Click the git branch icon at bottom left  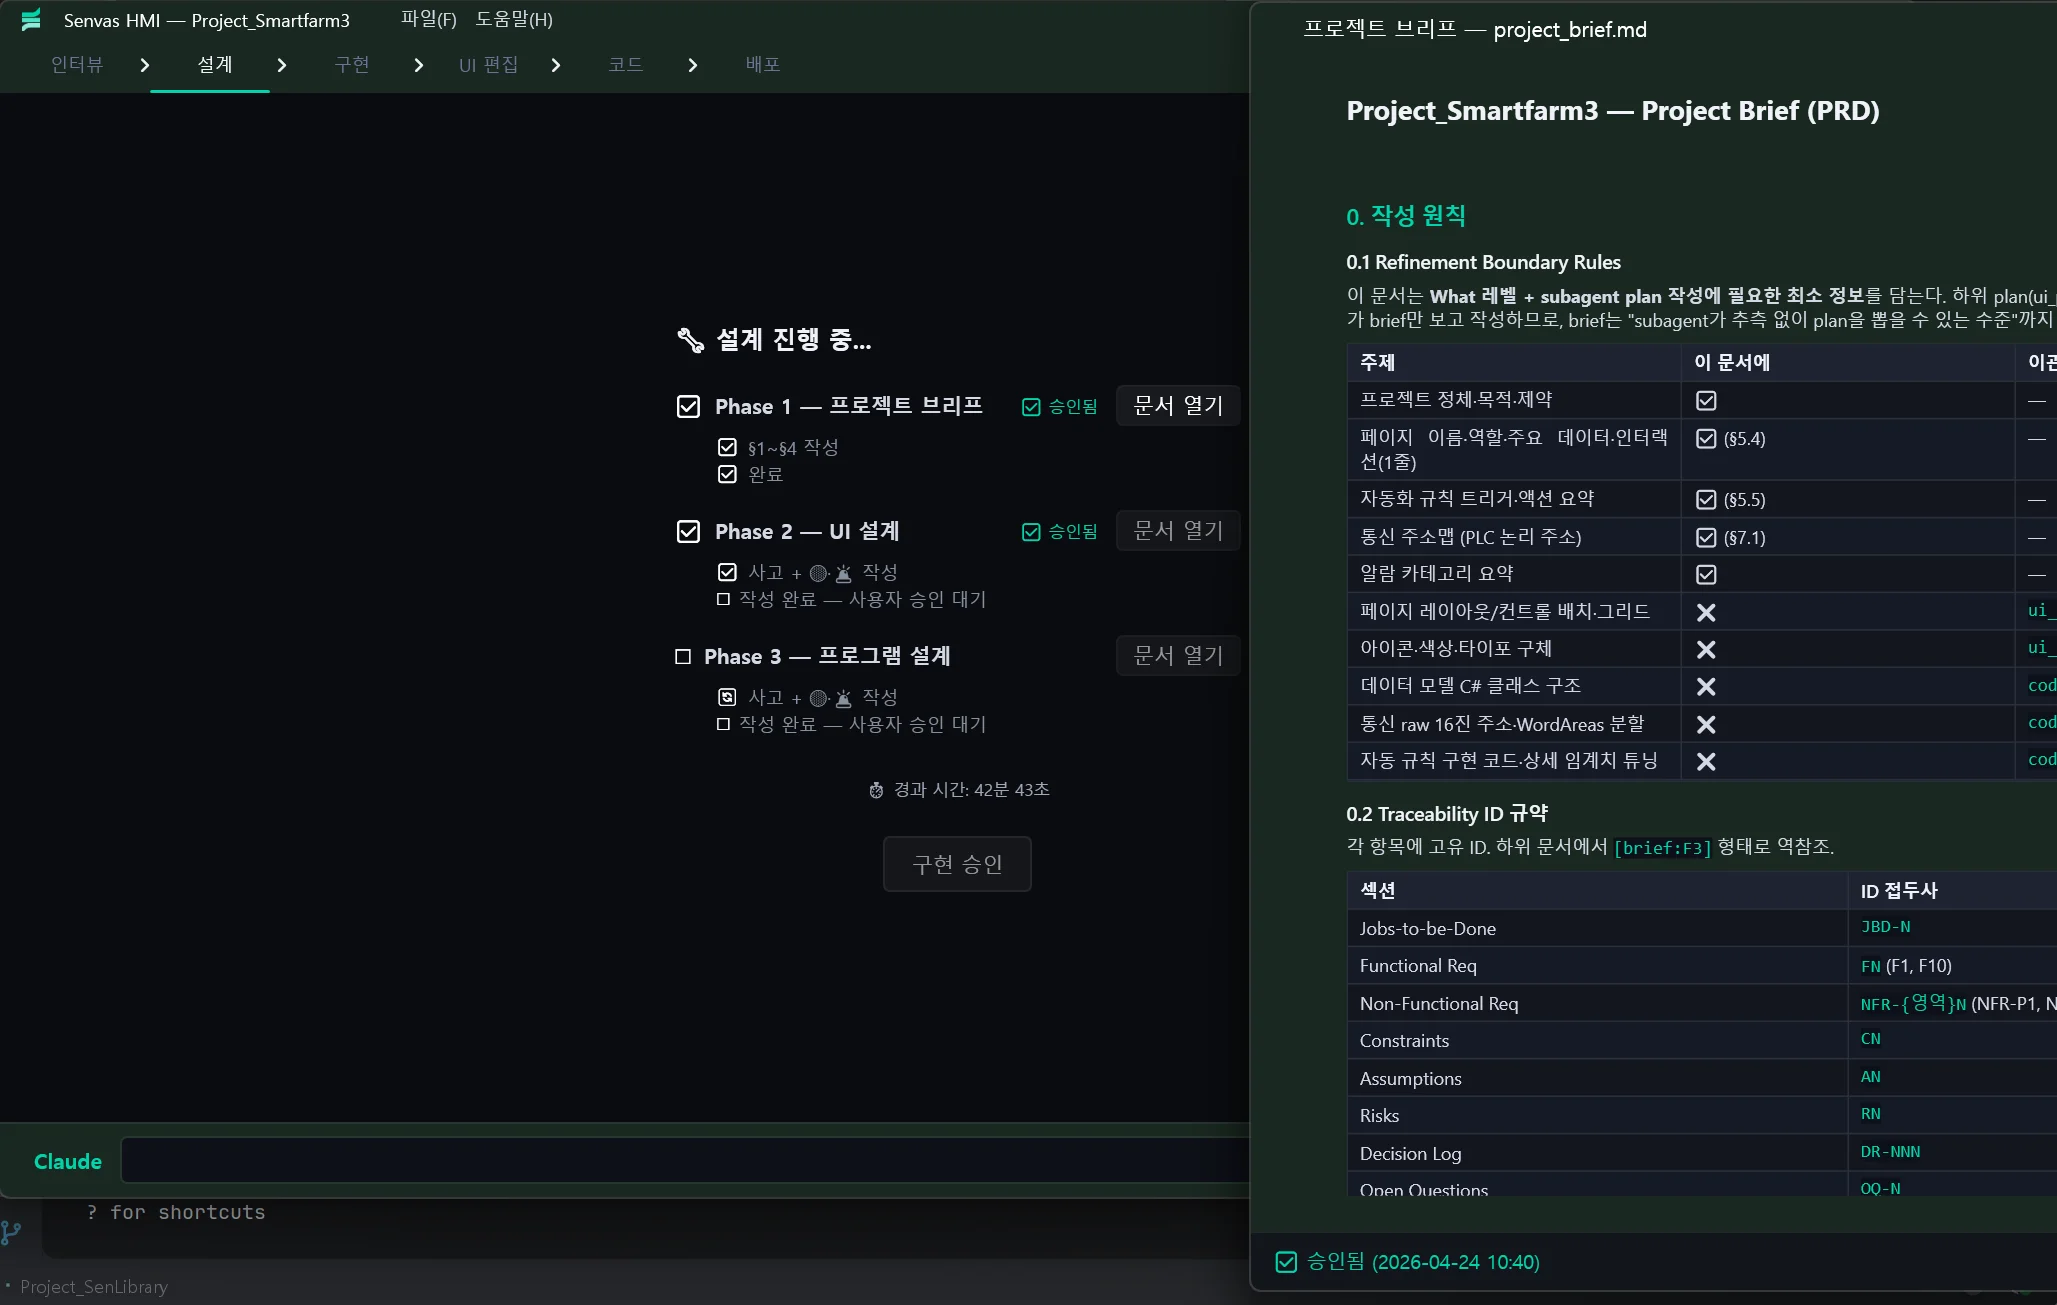11,1232
